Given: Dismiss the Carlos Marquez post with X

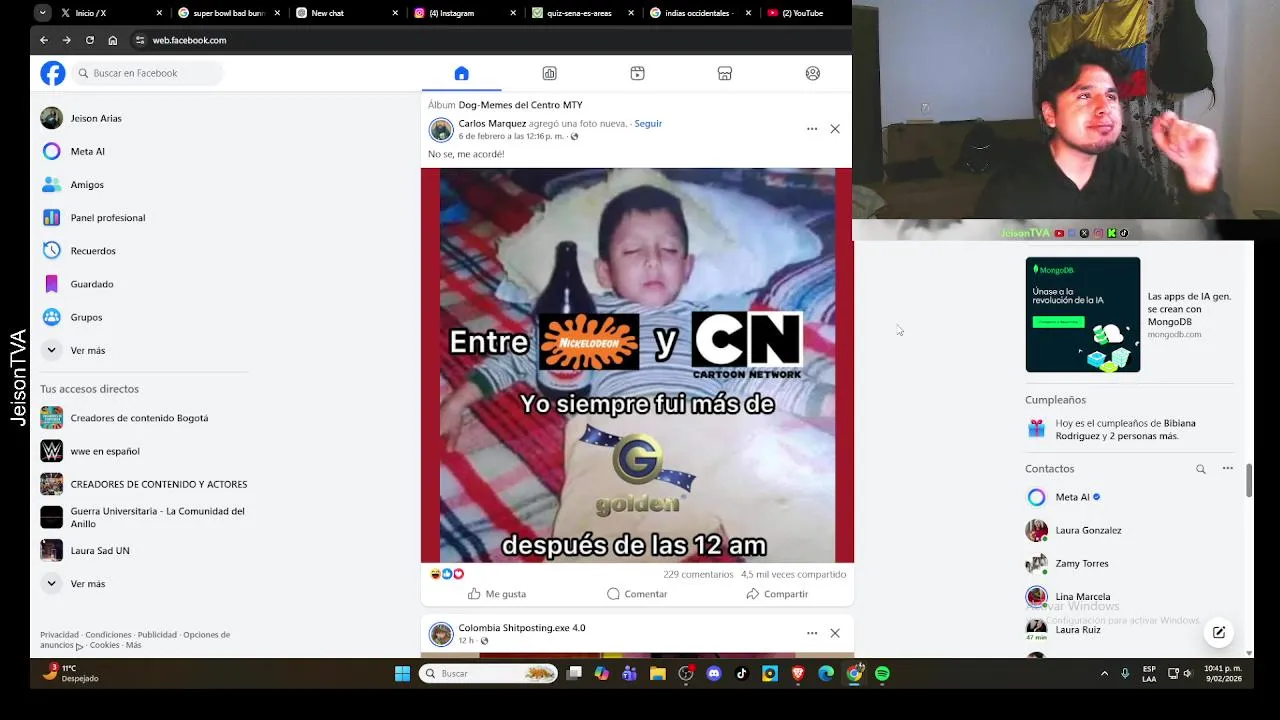Looking at the screenshot, I should (835, 129).
